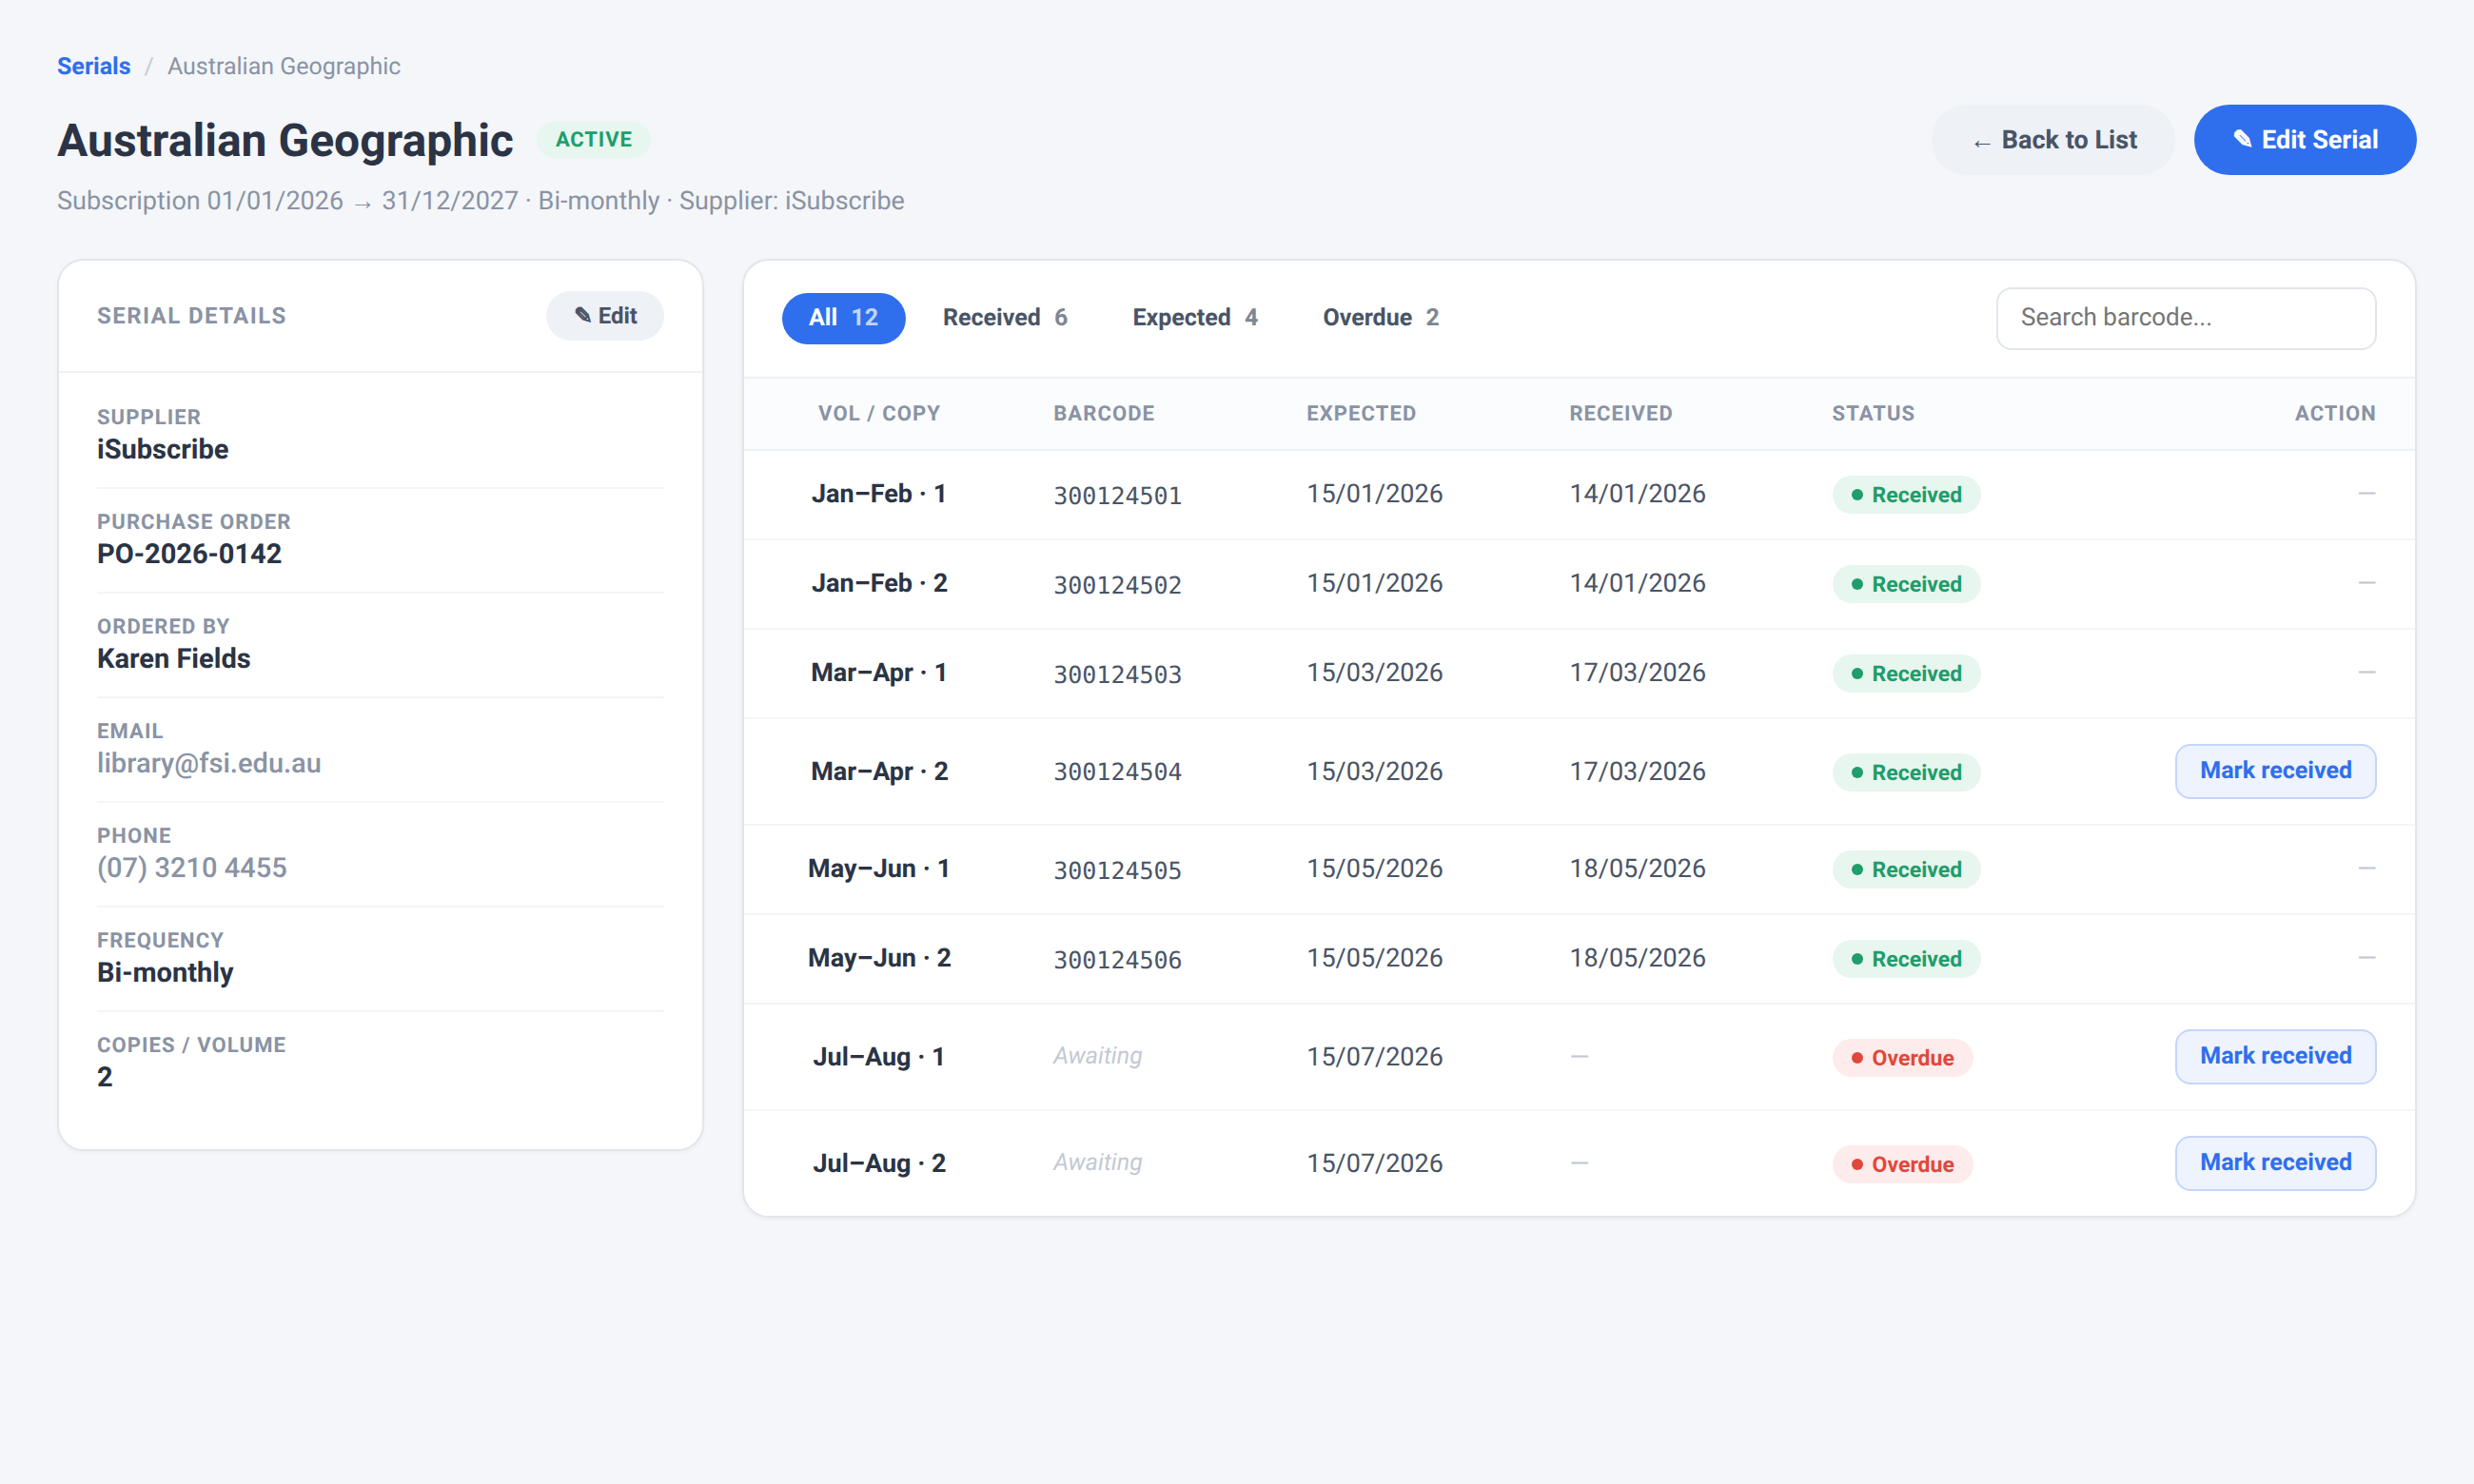Click purchase order PO-2026-0142
Image resolution: width=2474 pixels, height=1484 pixels.
189,554
